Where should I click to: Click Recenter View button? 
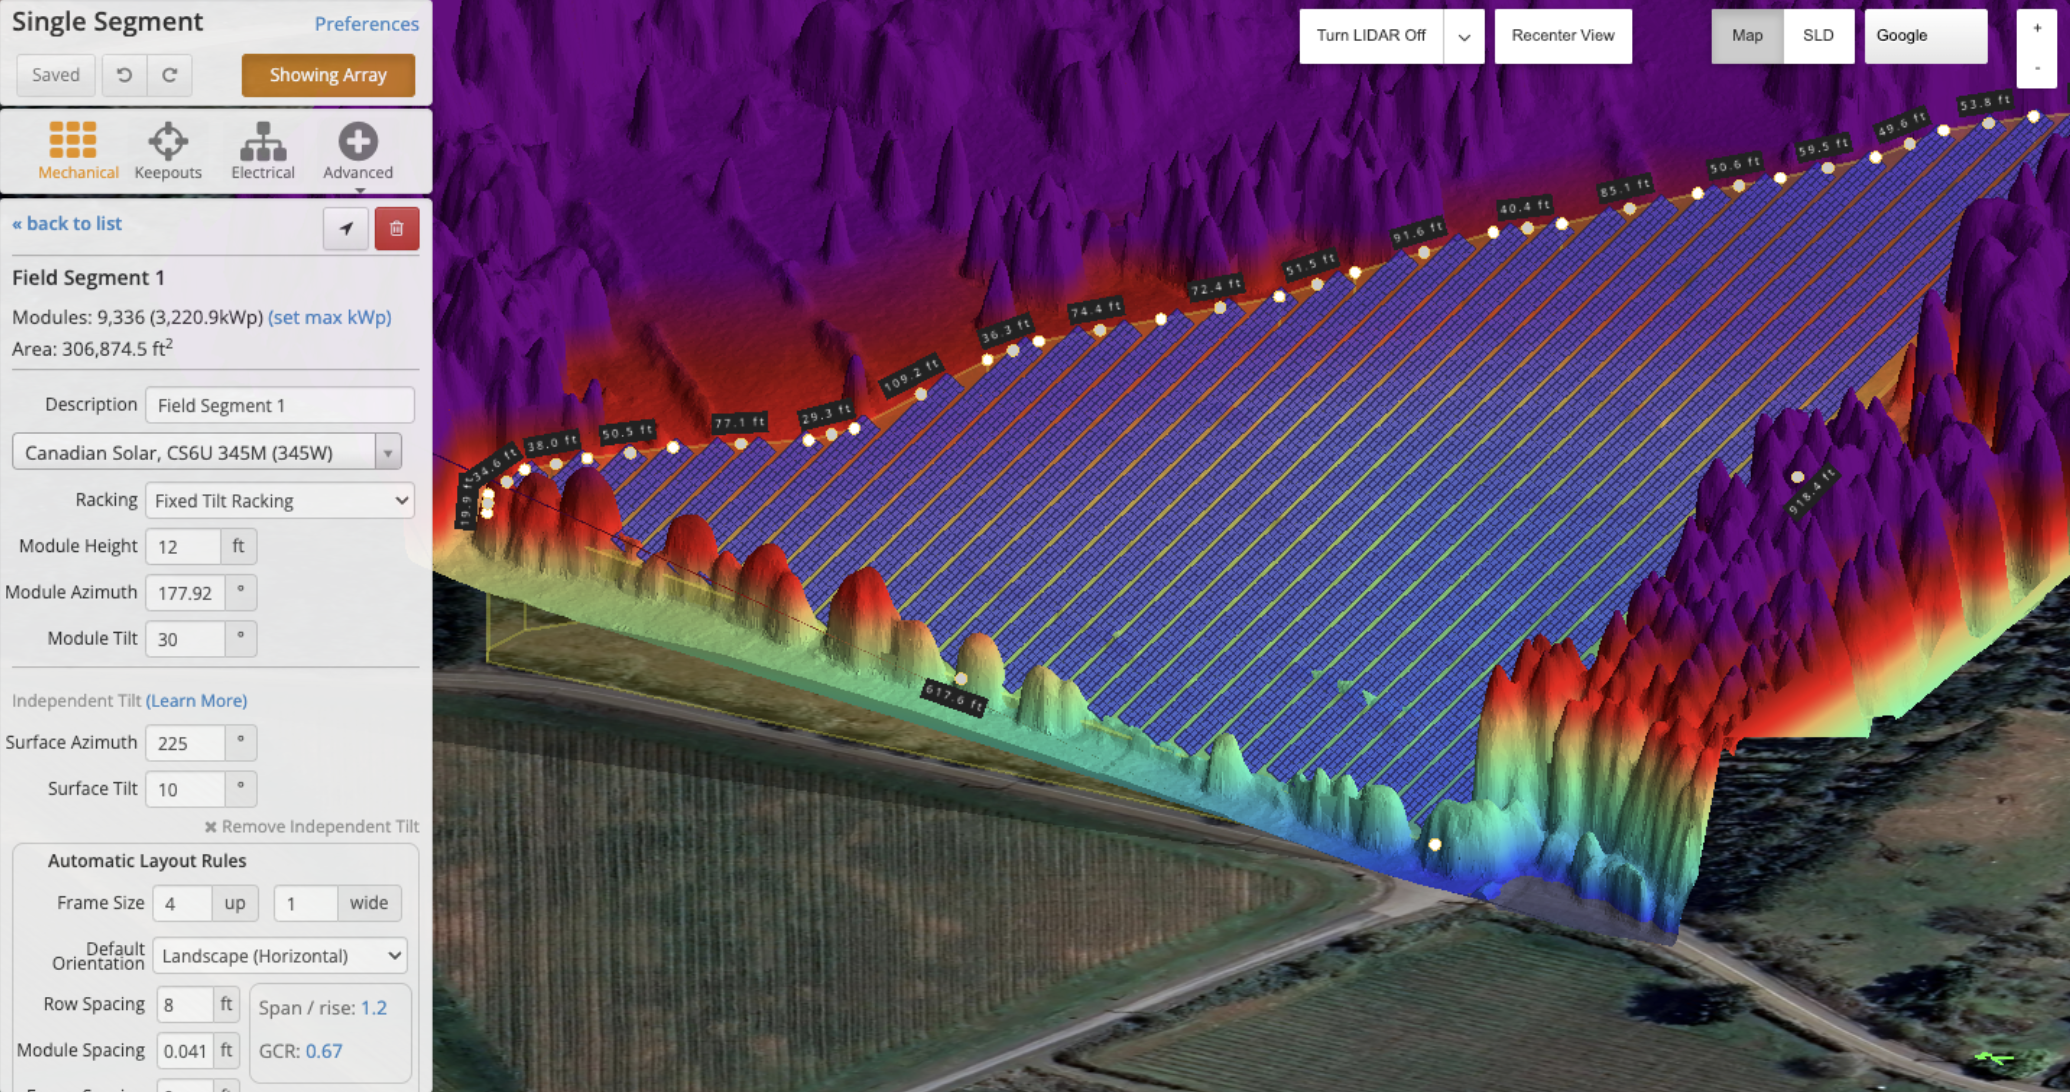tap(1563, 36)
